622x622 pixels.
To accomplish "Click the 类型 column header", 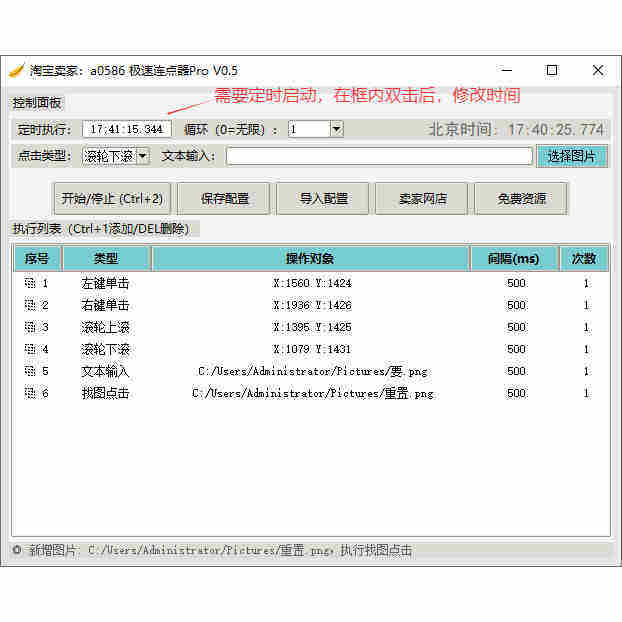I will coord(106,259).
